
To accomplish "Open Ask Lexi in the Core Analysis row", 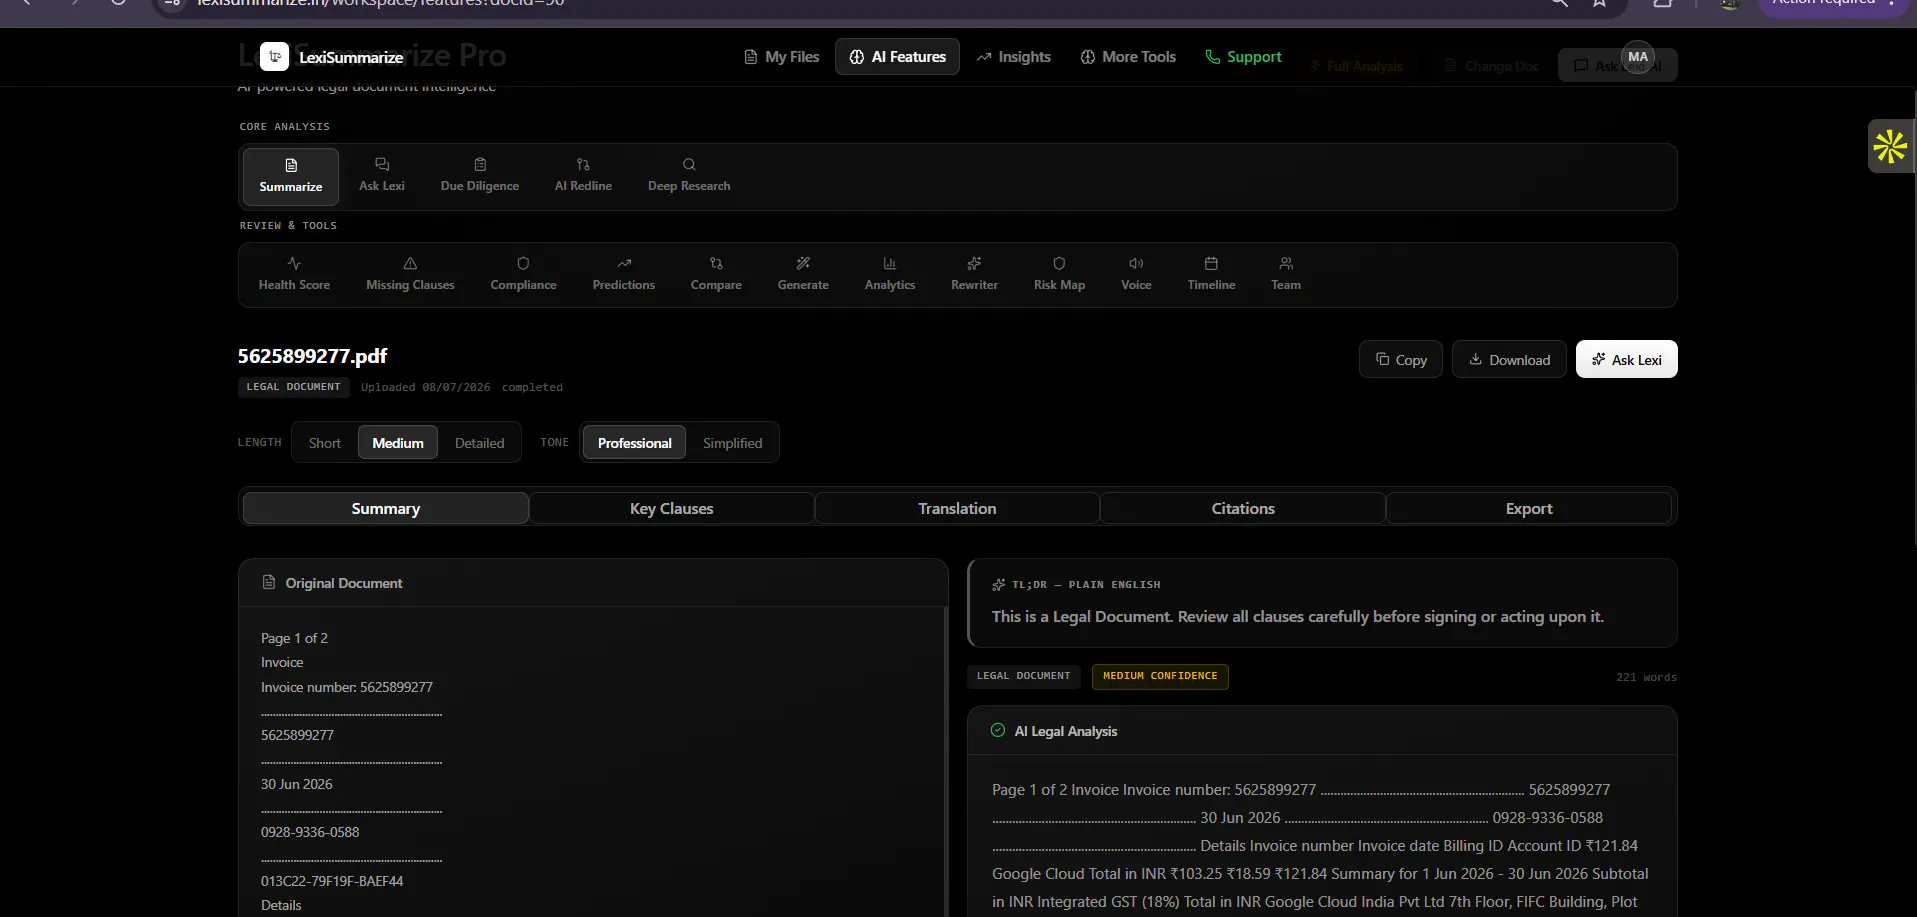I will (x=382, y=176).
